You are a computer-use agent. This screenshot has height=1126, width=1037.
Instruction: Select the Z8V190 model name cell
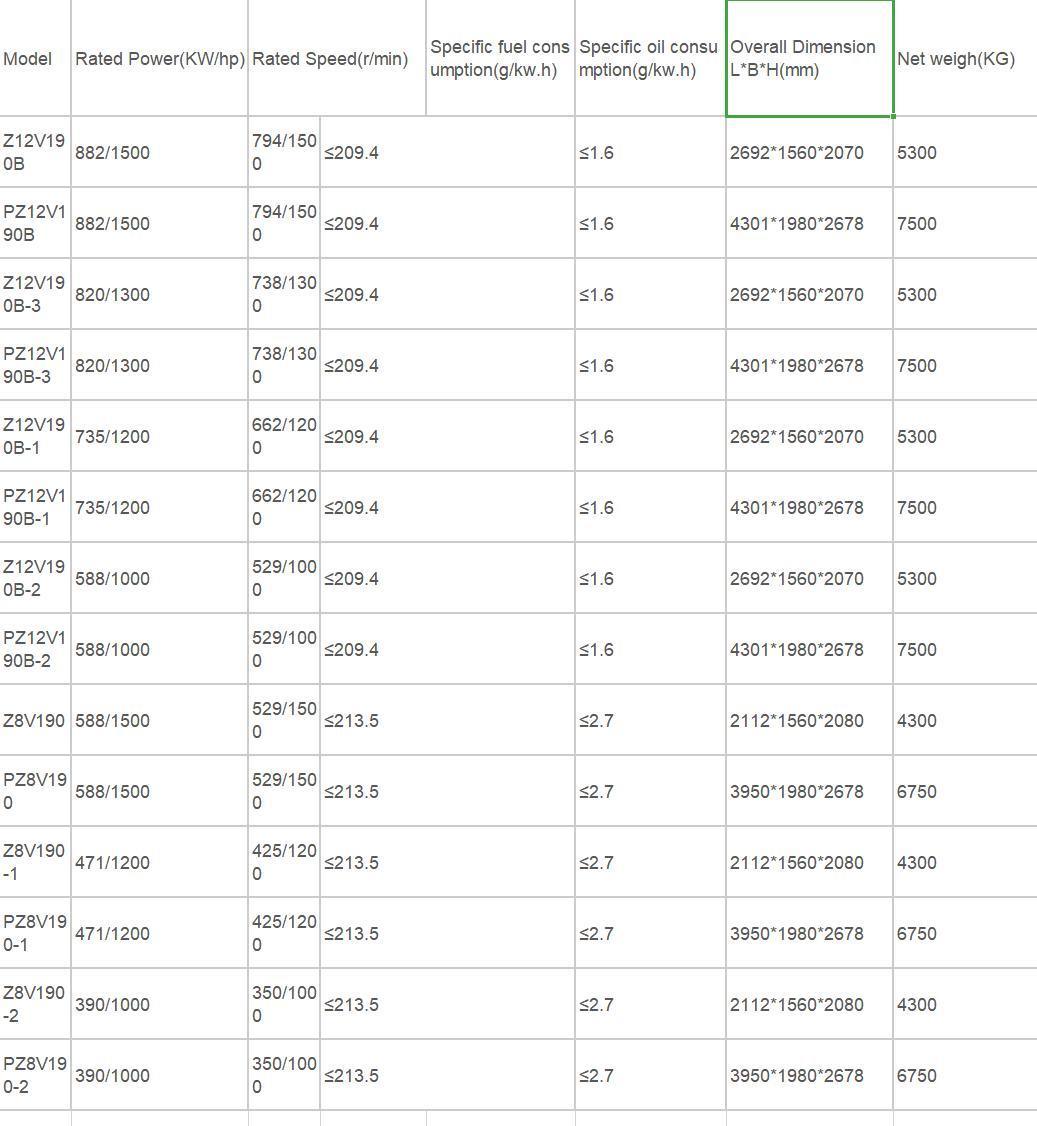click(x=34, y=720)
